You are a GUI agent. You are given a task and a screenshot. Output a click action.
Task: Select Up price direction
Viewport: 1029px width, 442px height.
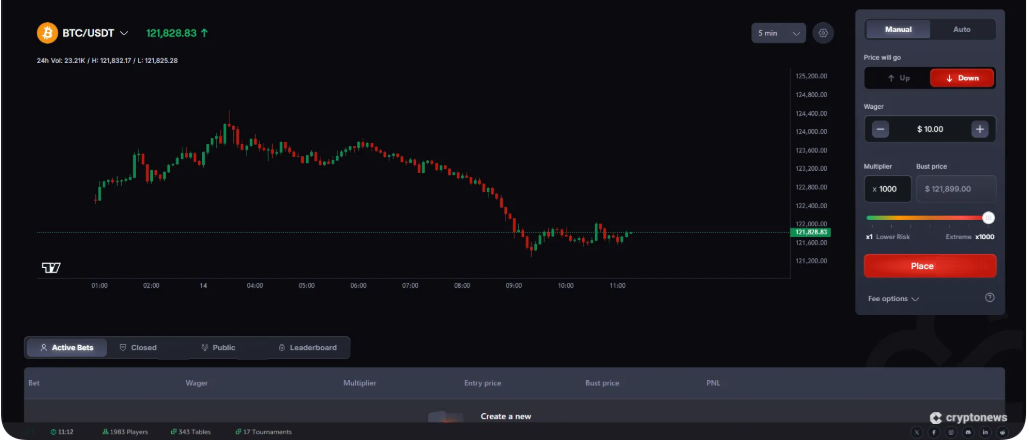(x=897, y=78)
